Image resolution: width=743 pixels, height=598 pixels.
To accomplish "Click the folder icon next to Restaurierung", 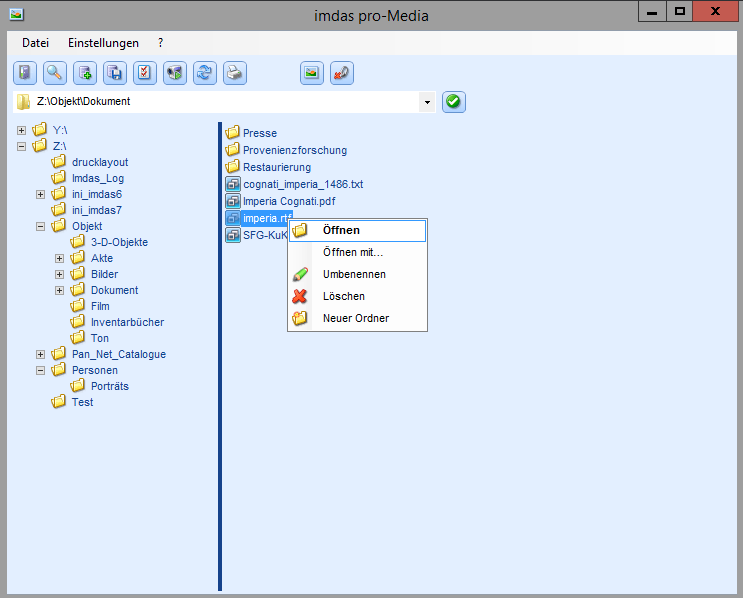I will [232, 166].
